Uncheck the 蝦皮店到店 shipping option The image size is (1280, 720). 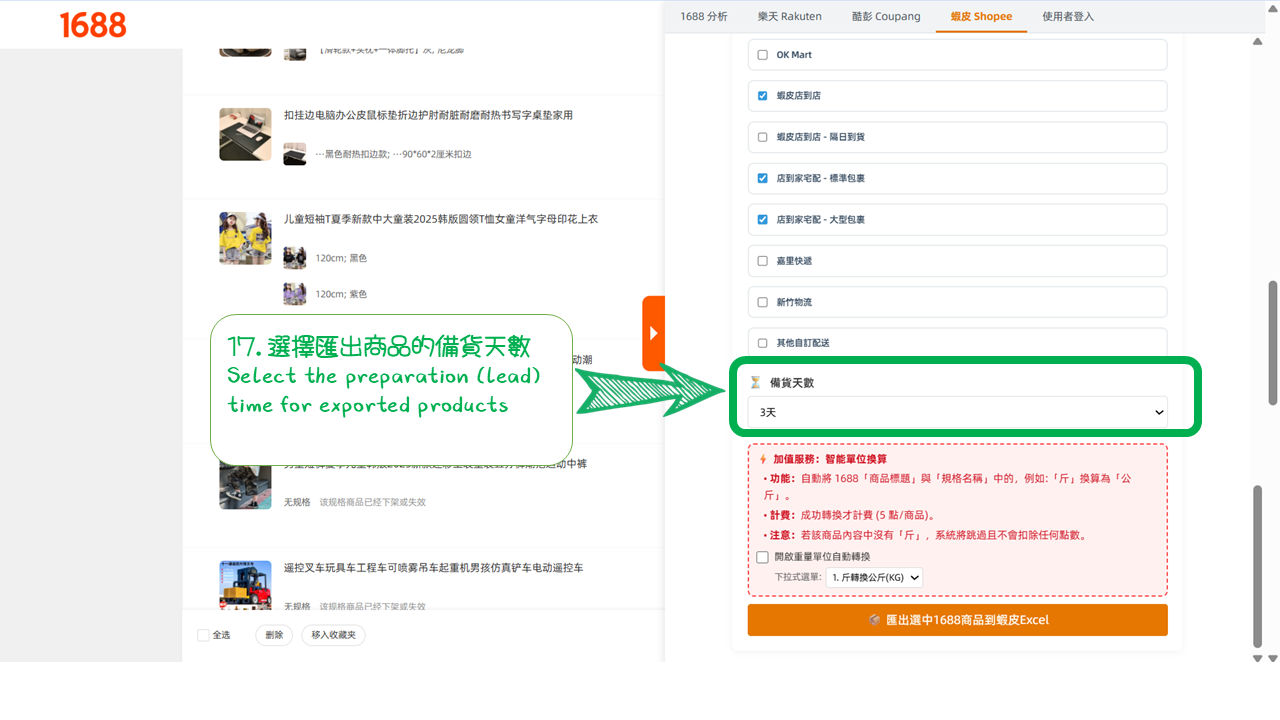pyautogui.click(x=761, y=95)
